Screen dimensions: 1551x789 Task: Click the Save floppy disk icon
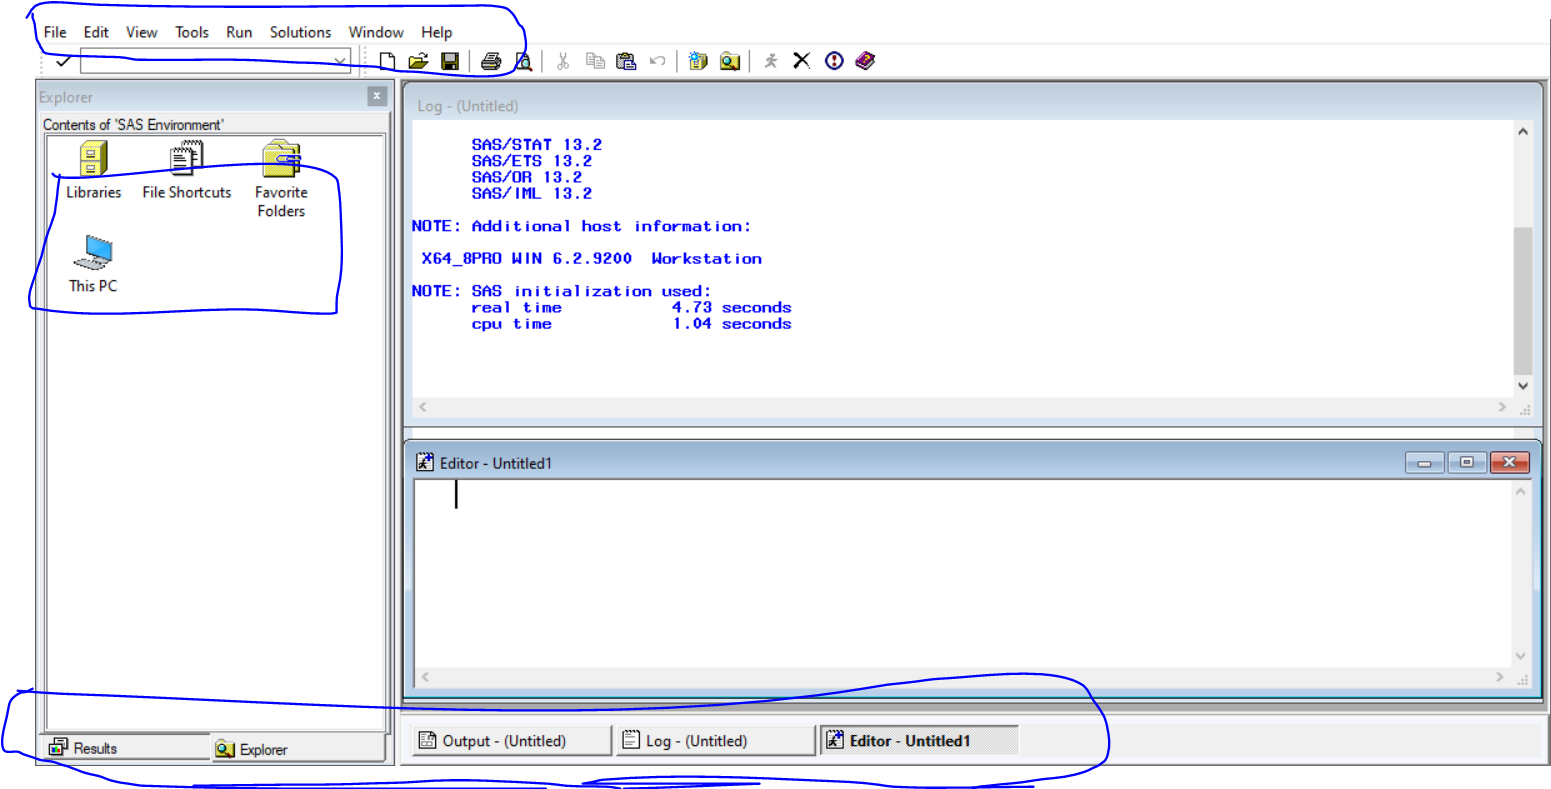[450, 62]
